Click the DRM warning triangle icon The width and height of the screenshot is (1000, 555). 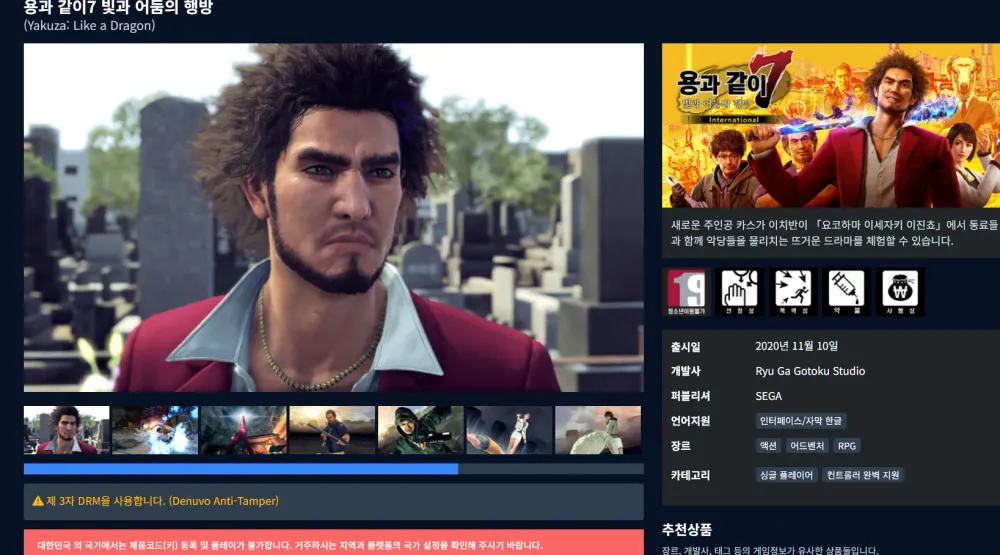(38, 501)
